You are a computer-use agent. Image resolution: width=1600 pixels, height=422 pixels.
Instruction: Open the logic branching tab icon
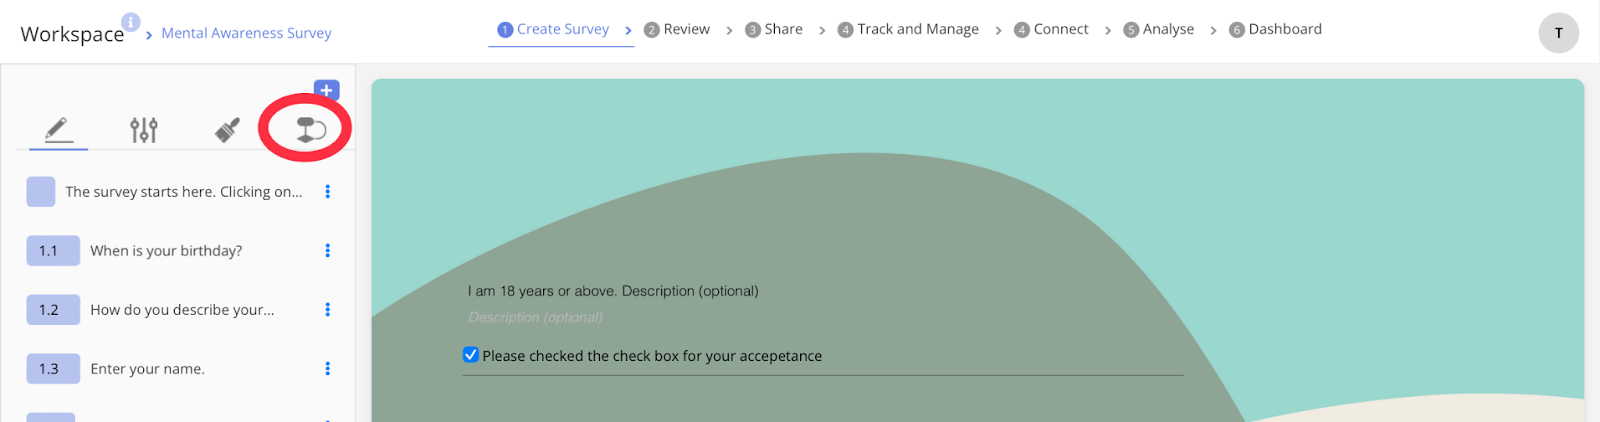click(x=311, y=129)
